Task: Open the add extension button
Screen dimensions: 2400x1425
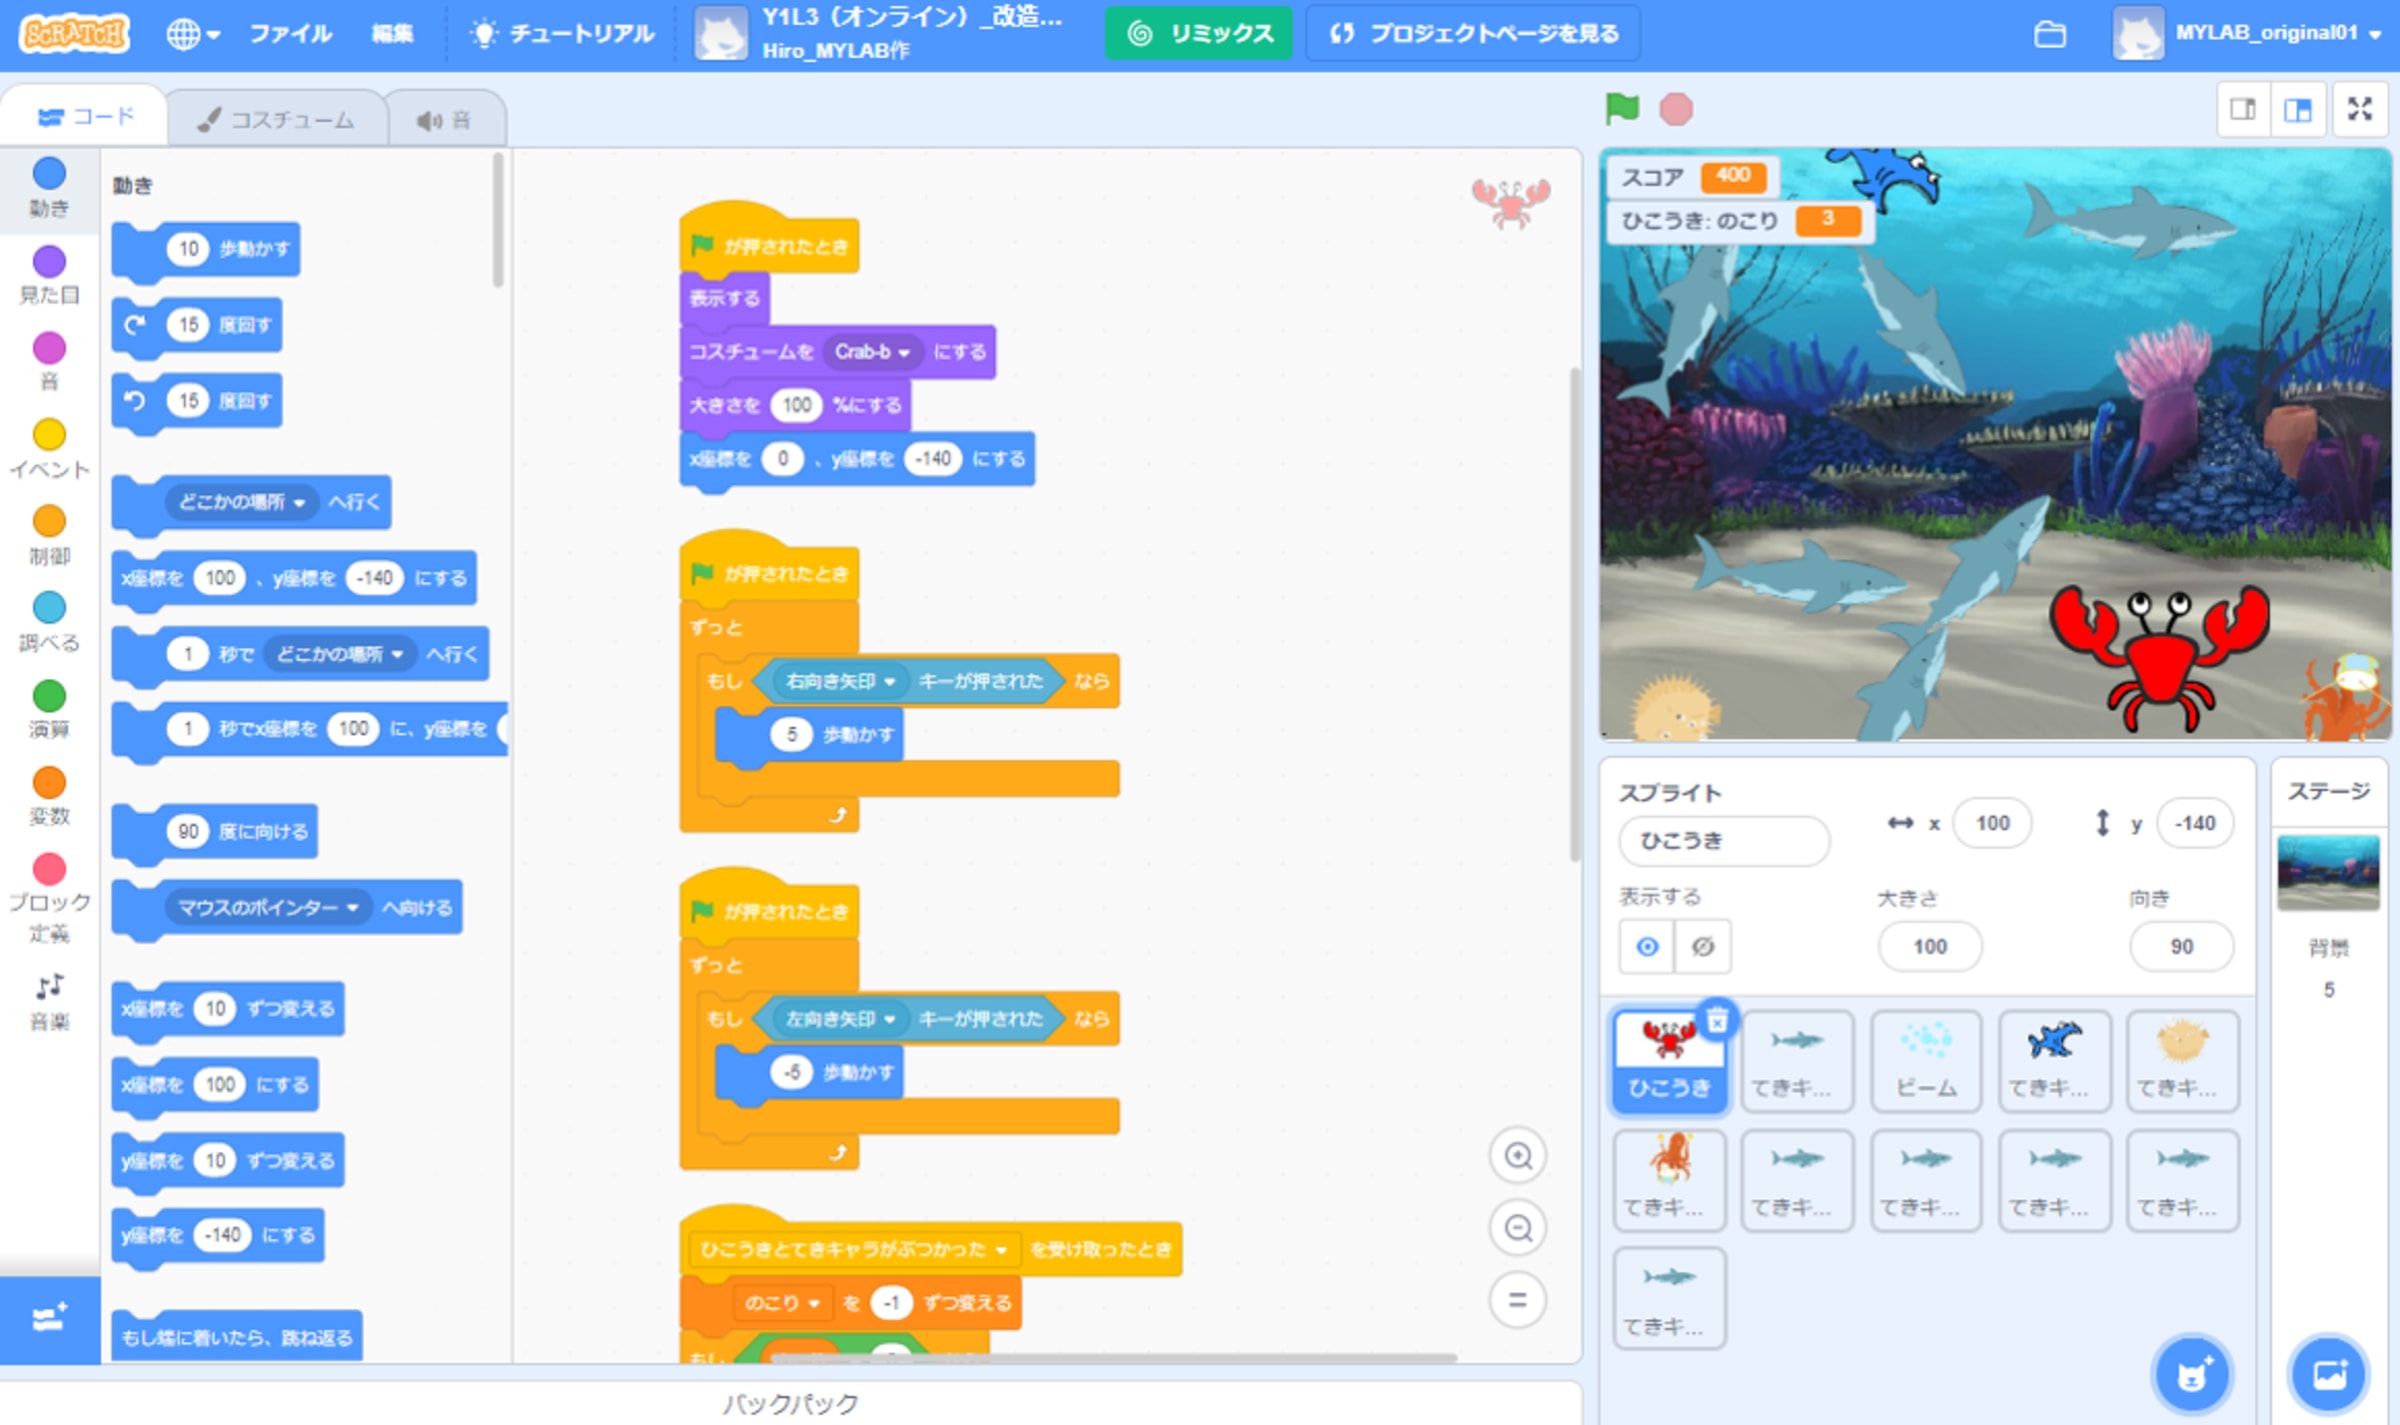Action: pyautogui.click(x=49, y=1319)
